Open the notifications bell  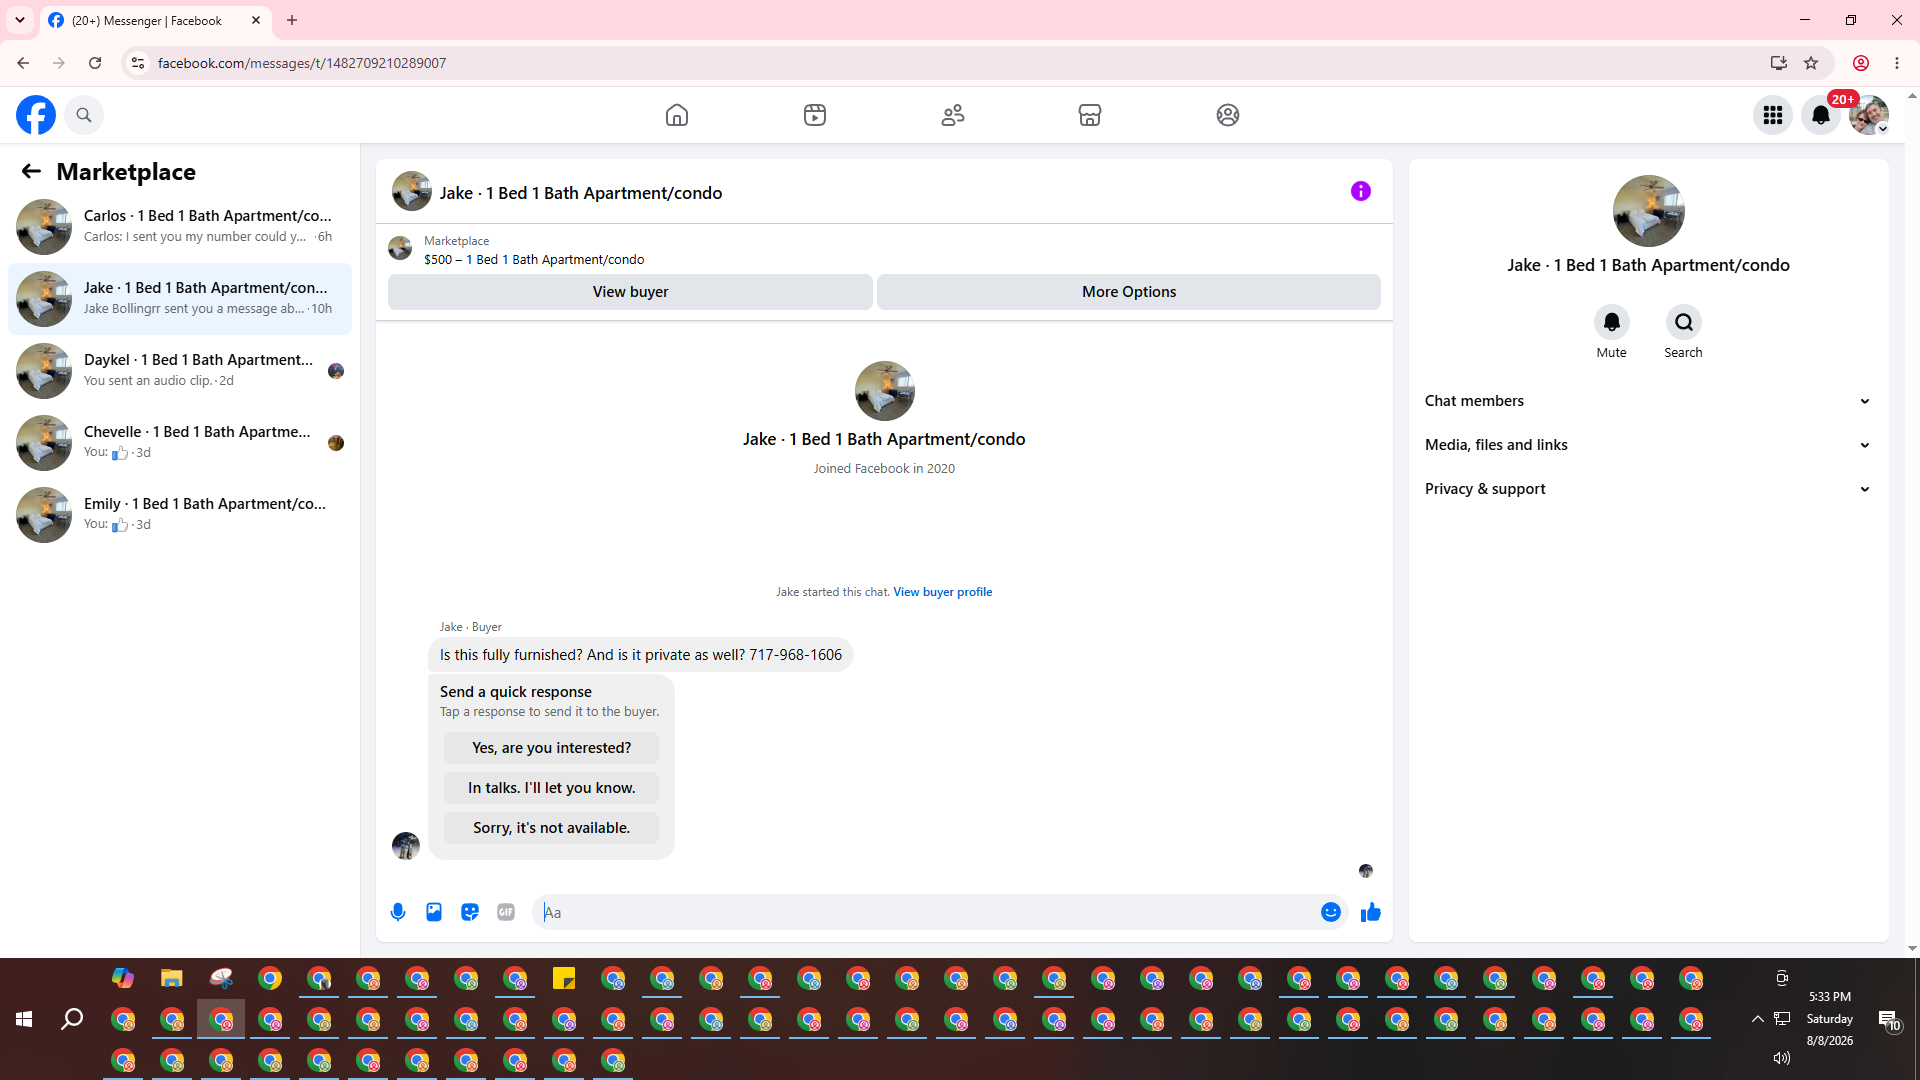[1821, 115]
